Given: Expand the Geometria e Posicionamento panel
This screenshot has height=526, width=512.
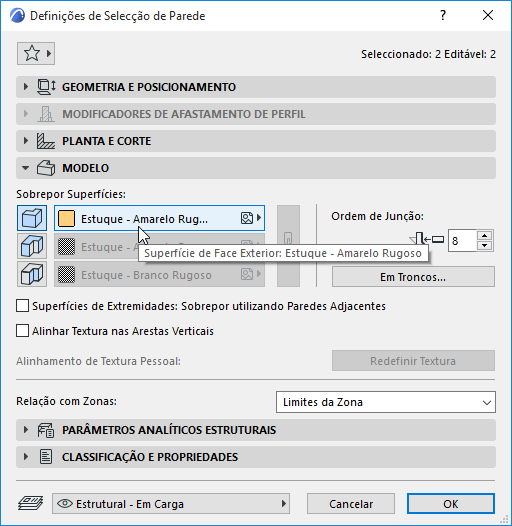Looking at the screenshot, I should pos(256,87).
